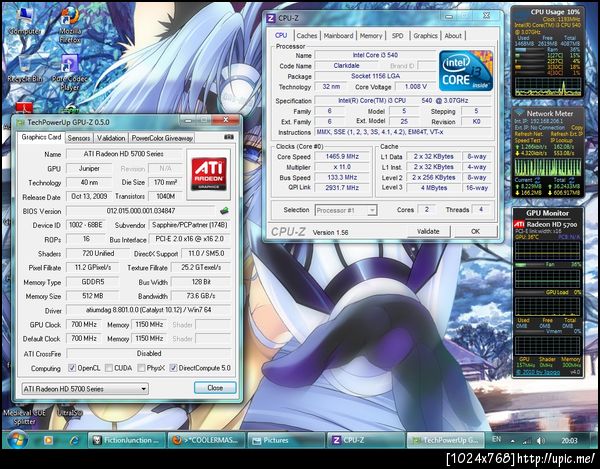Click Speed Test link in Network Meter
Viewport: 600px width, 469px height.
coord(527,140)
